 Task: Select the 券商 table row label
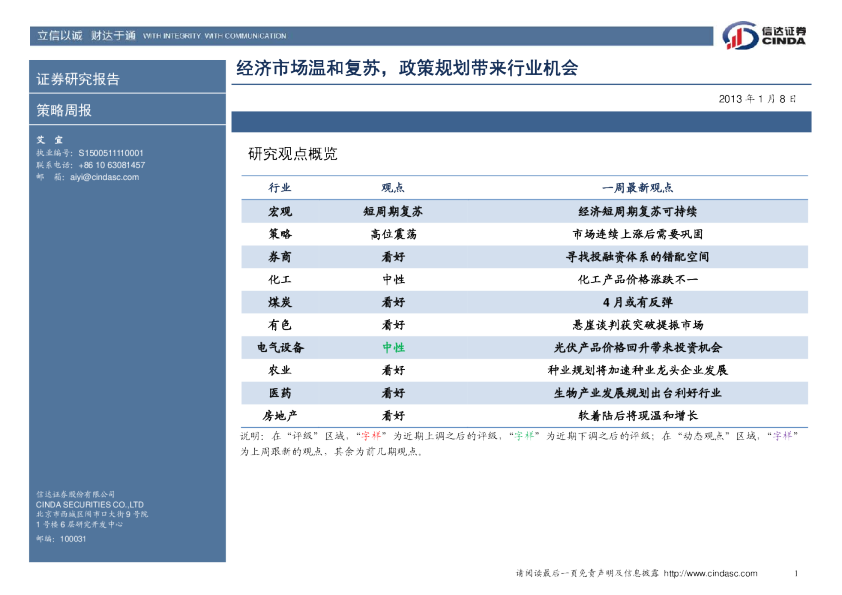pyautogui.click(x=280, y=257)
